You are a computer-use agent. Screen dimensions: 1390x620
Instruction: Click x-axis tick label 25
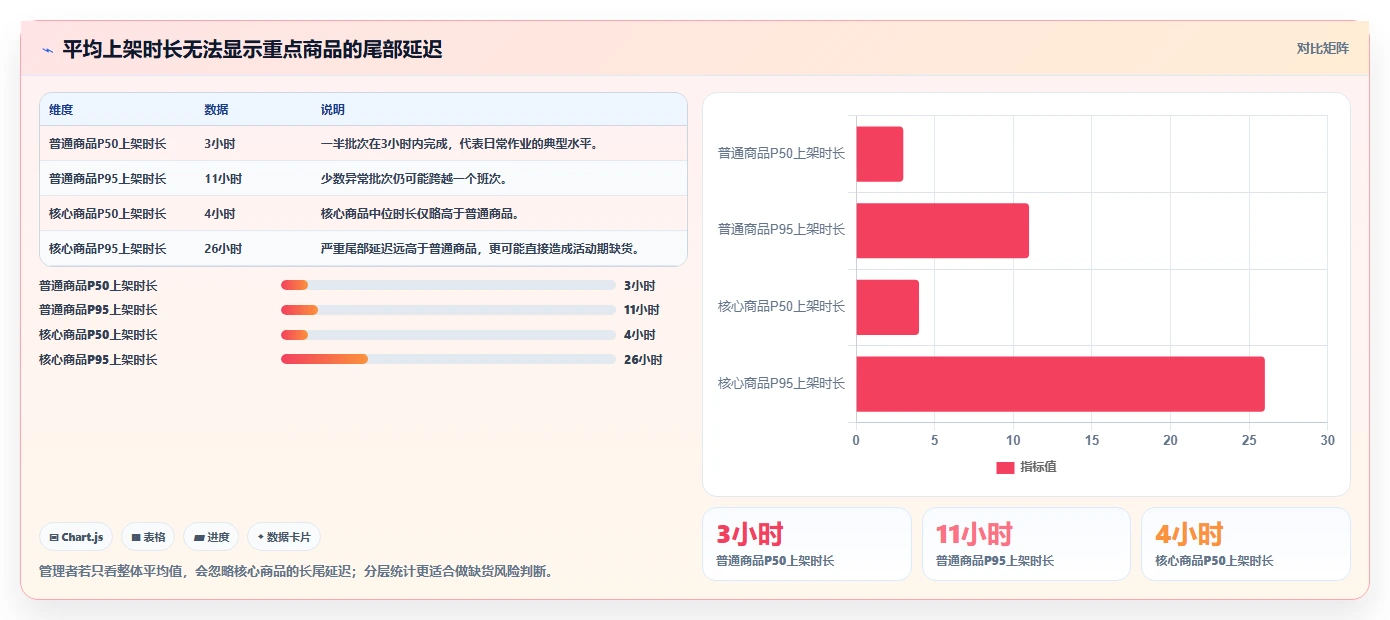[x=1249, y=440]
